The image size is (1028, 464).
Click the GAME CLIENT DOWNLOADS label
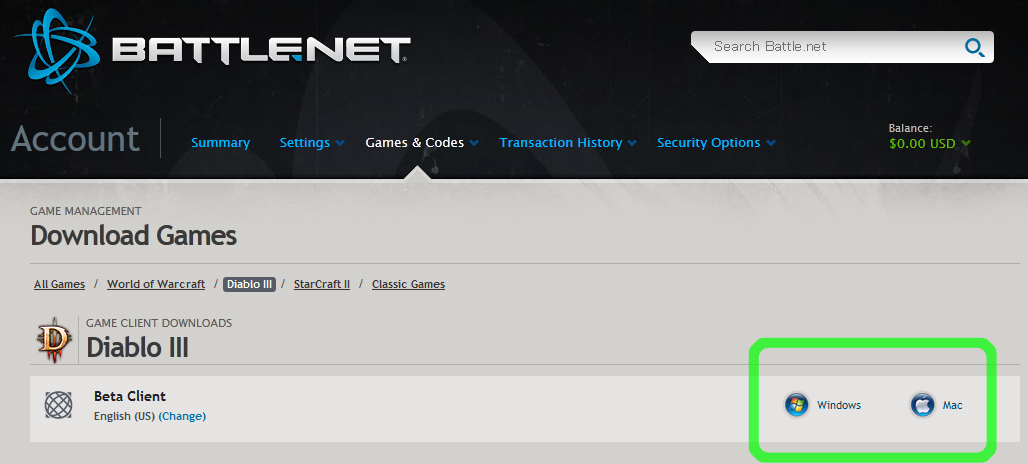(x=159, y=323)
